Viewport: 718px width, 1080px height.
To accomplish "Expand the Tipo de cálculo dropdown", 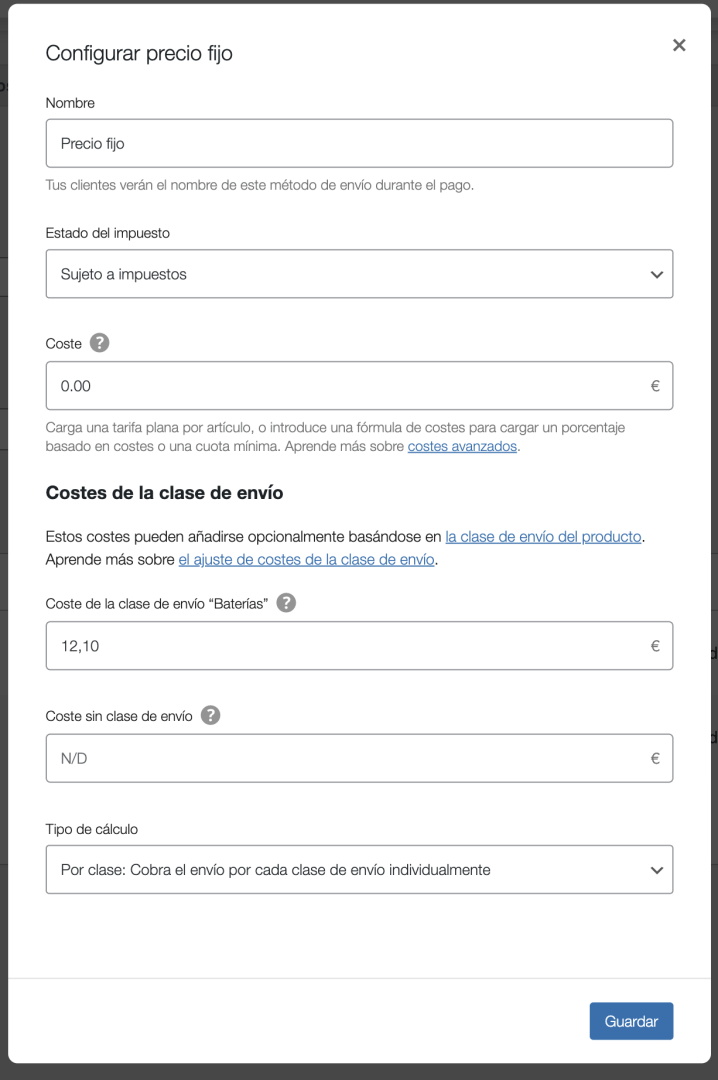I will pyautogui.click(x=359, y=870).
